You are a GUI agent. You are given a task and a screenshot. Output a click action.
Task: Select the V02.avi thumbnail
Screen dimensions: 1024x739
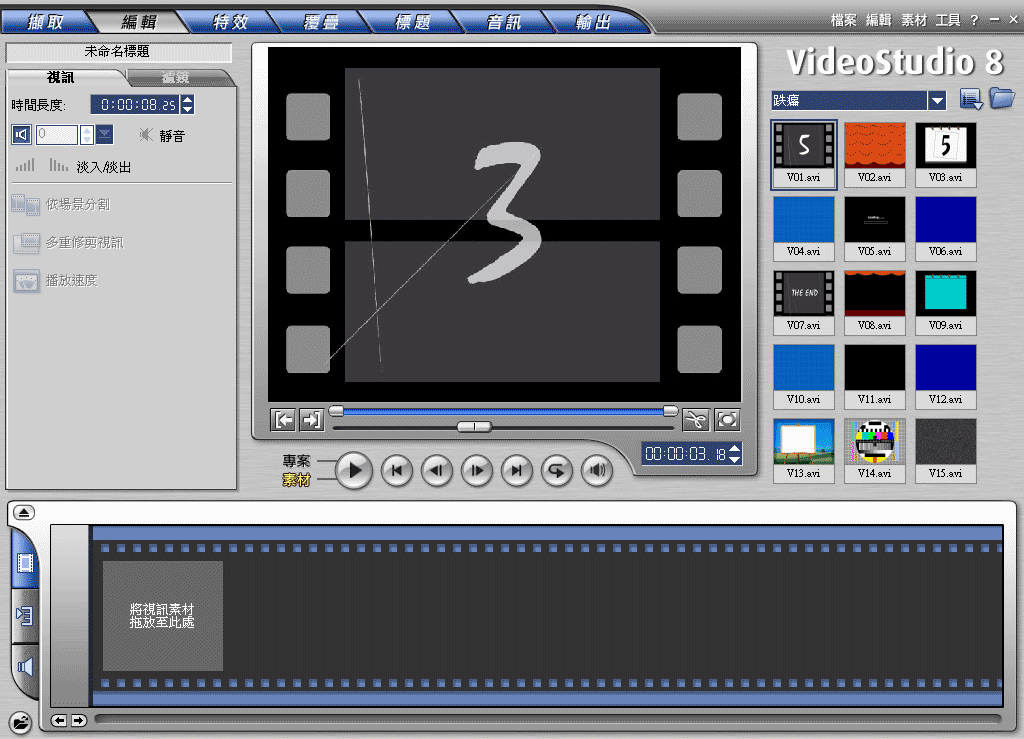(874, 154)
